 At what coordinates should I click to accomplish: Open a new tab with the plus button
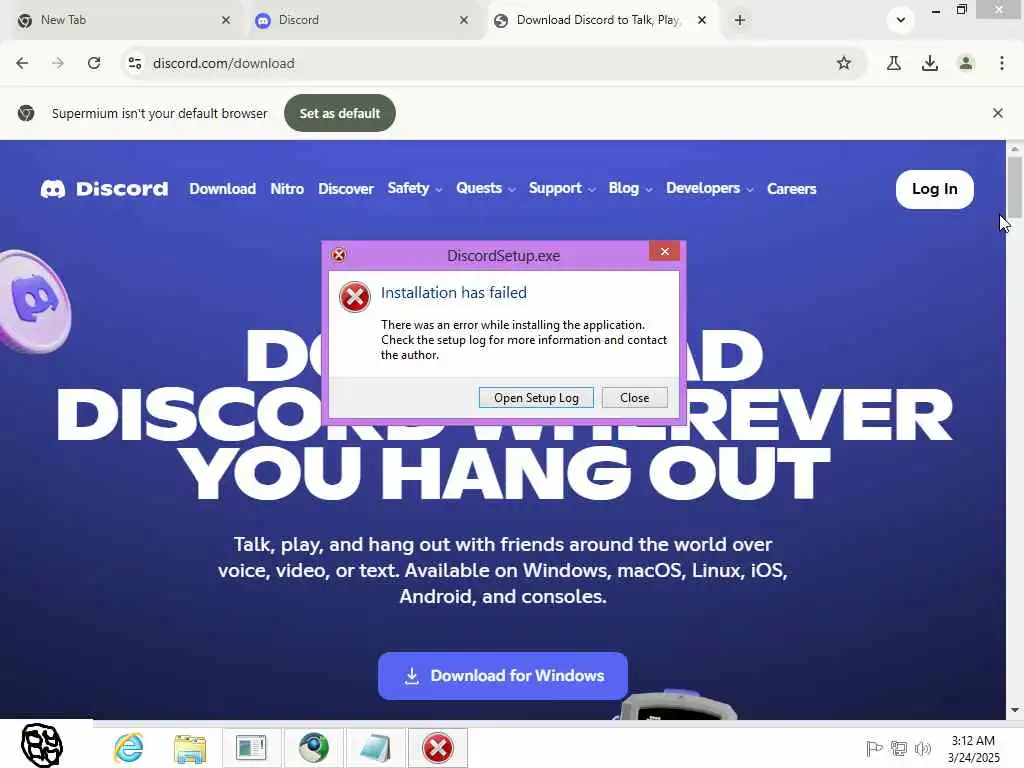pos(739,20)
